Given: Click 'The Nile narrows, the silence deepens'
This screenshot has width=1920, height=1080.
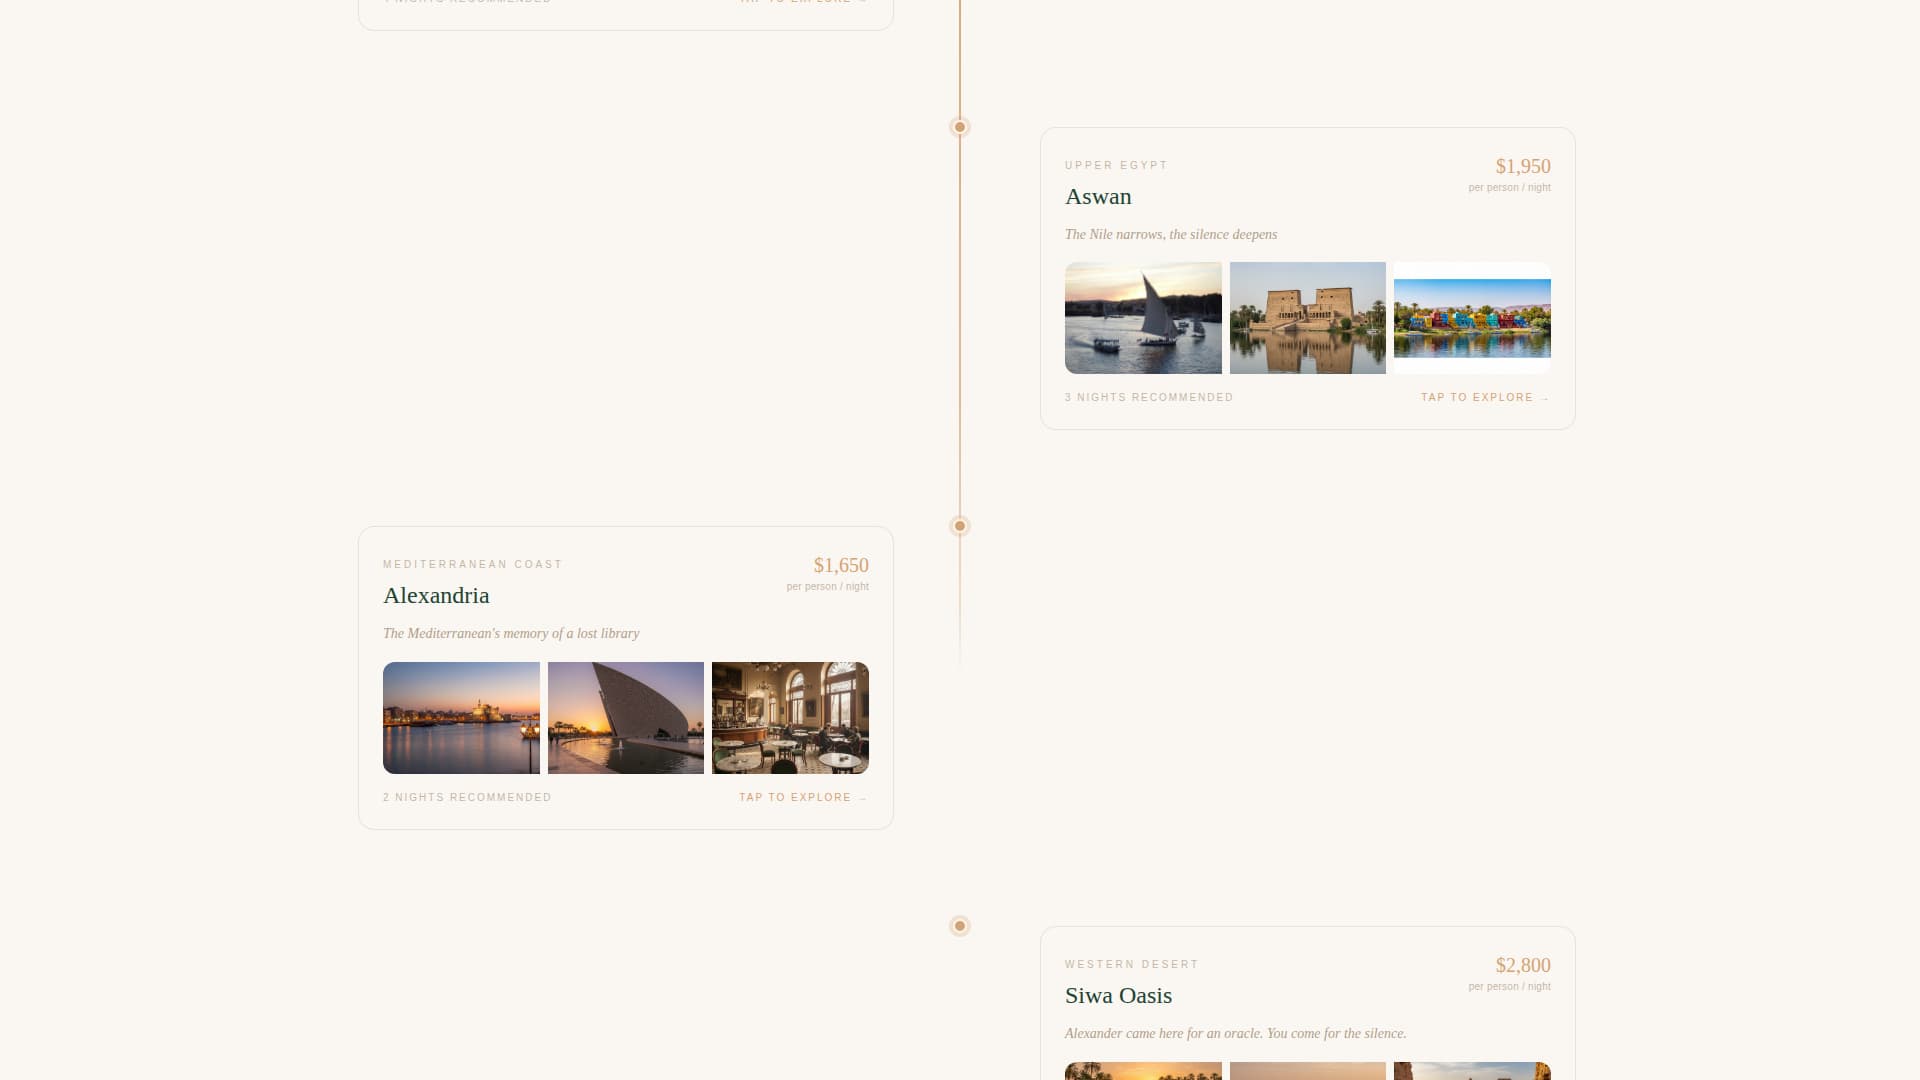Looking at the screenshot, I should point(1171,235).
